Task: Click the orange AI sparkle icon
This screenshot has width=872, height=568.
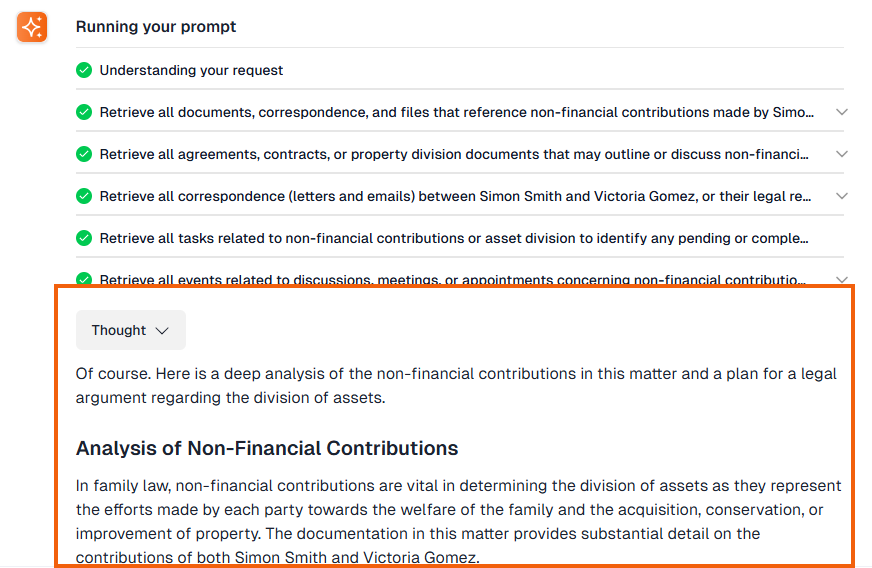Action: (32, 27)
